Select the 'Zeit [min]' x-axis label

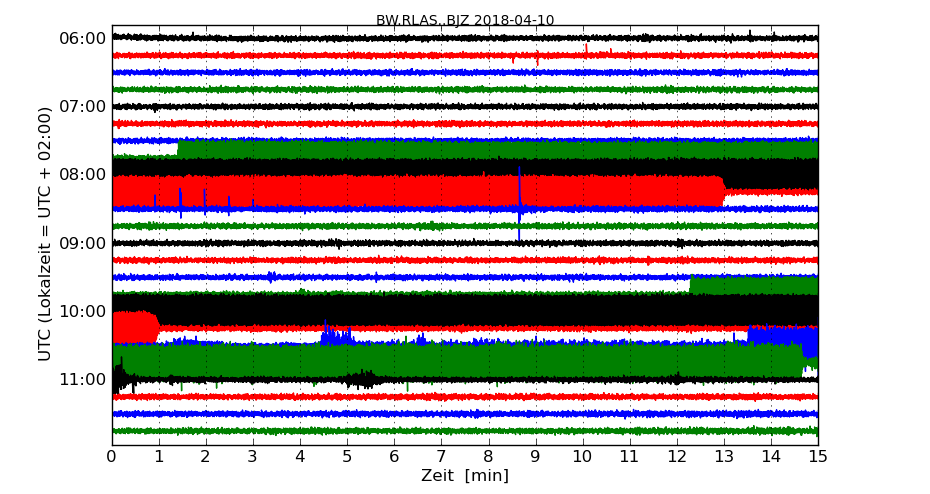click(x=465, y=476)
